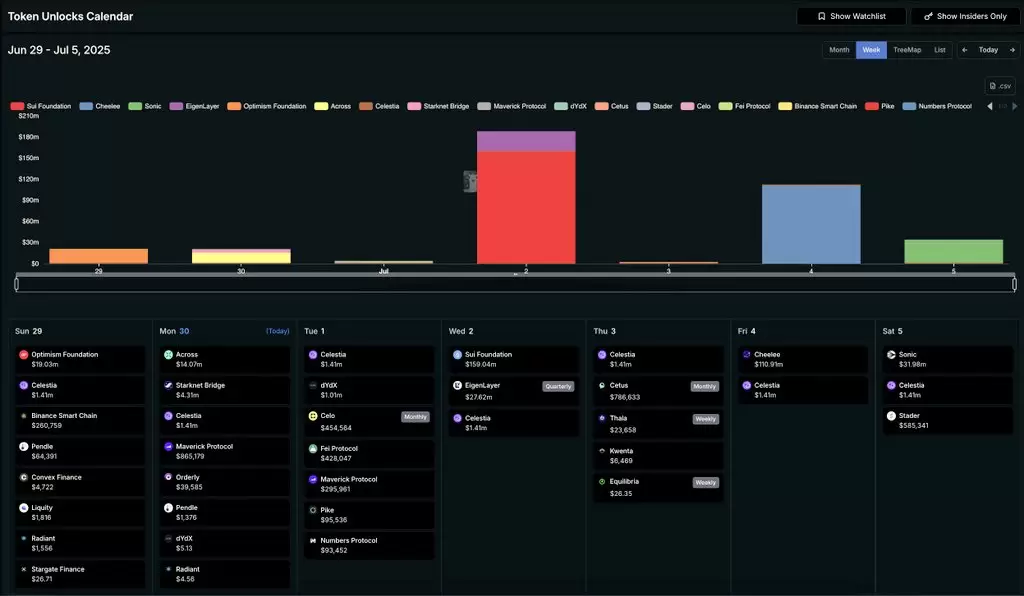
Task: Go to the previous week
Action: pos(965,50)
